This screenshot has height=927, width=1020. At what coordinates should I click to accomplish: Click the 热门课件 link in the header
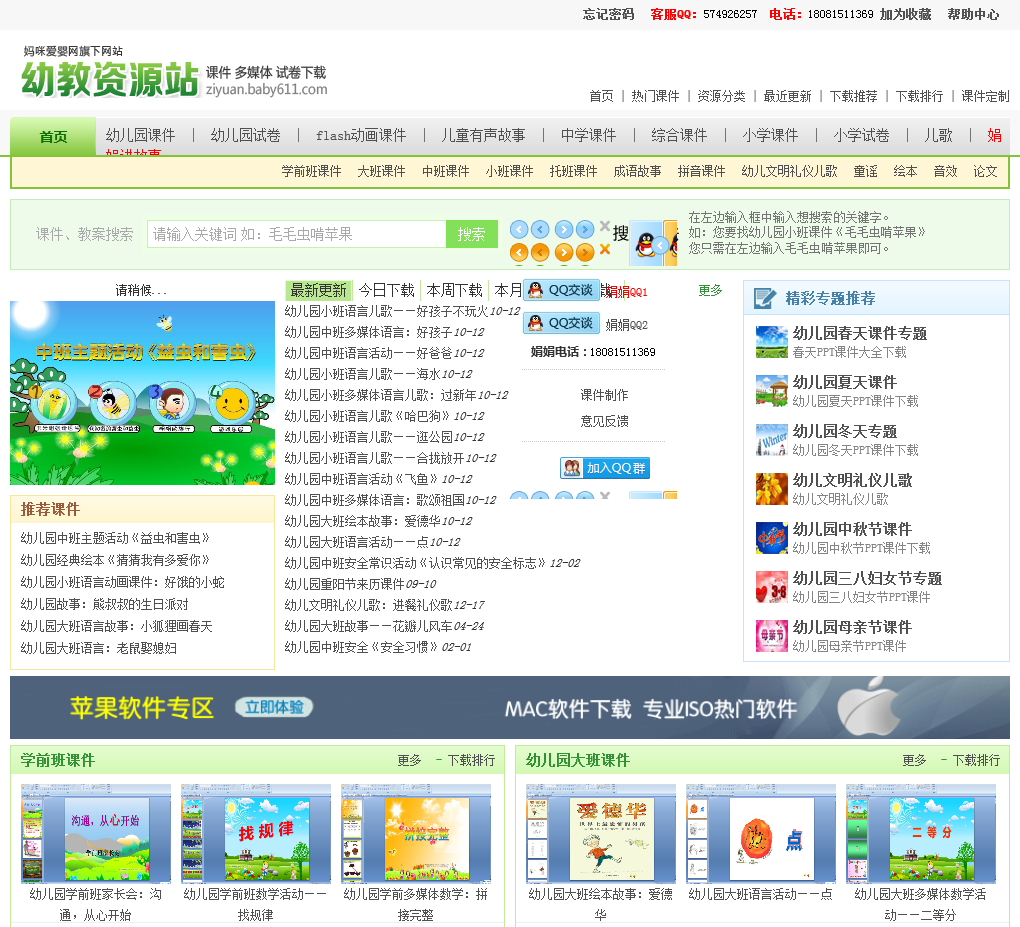pos(655,96)
